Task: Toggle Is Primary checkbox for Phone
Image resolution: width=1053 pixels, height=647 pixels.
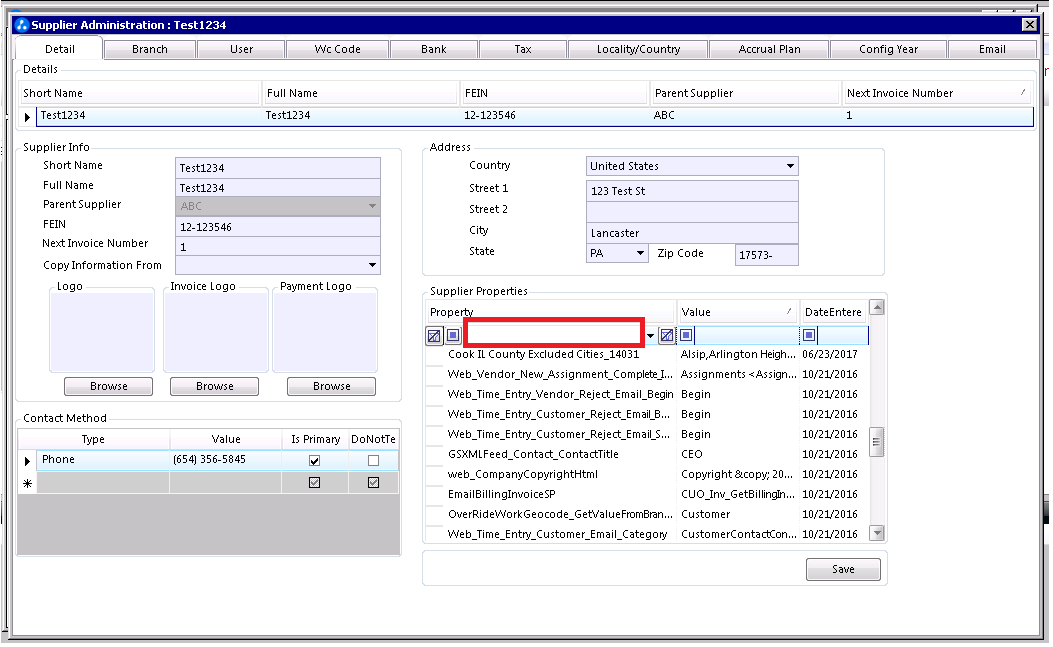Action: click(x=314, y=461)
